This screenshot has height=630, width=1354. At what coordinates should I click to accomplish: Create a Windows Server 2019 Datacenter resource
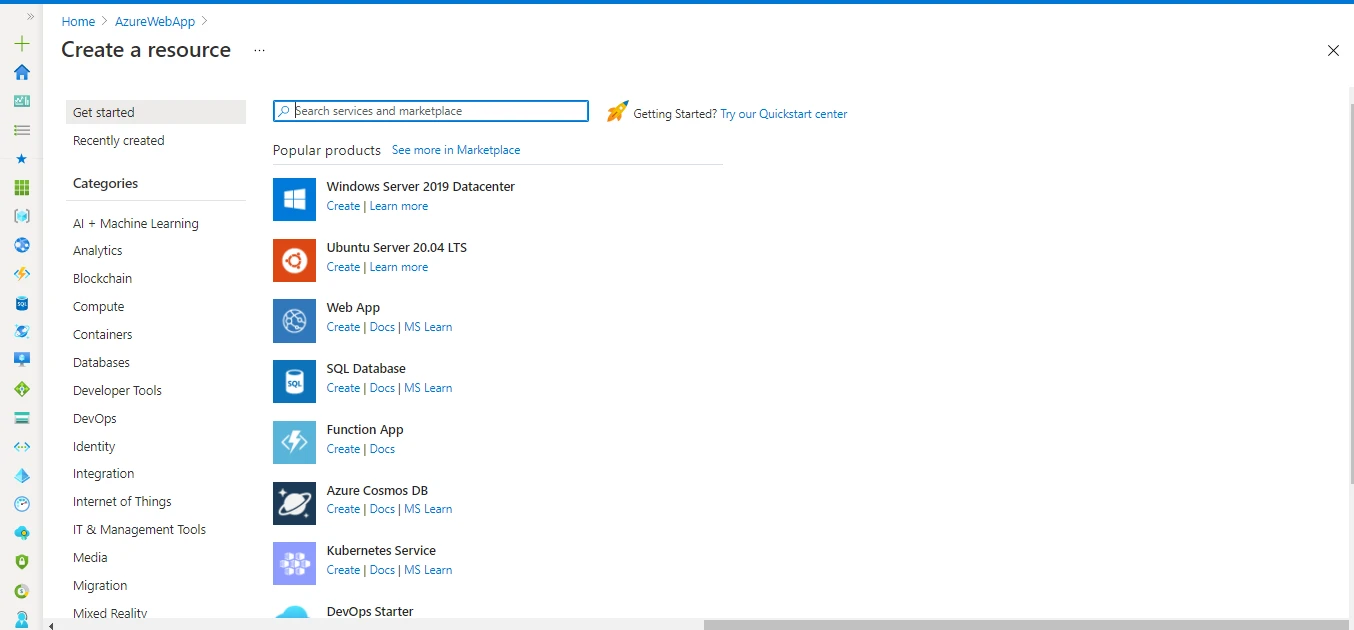coord(343,206)
